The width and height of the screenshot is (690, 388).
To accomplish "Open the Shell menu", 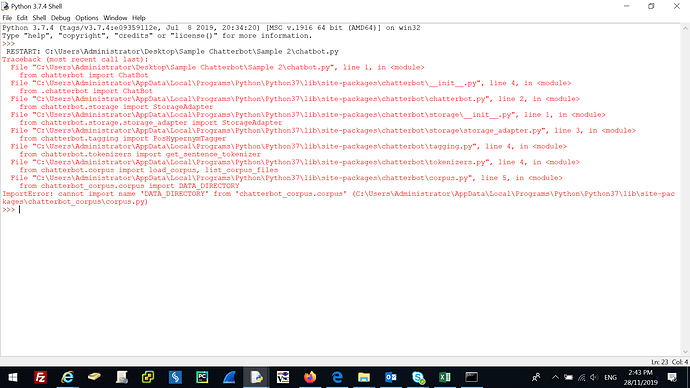I will point(39,18).
